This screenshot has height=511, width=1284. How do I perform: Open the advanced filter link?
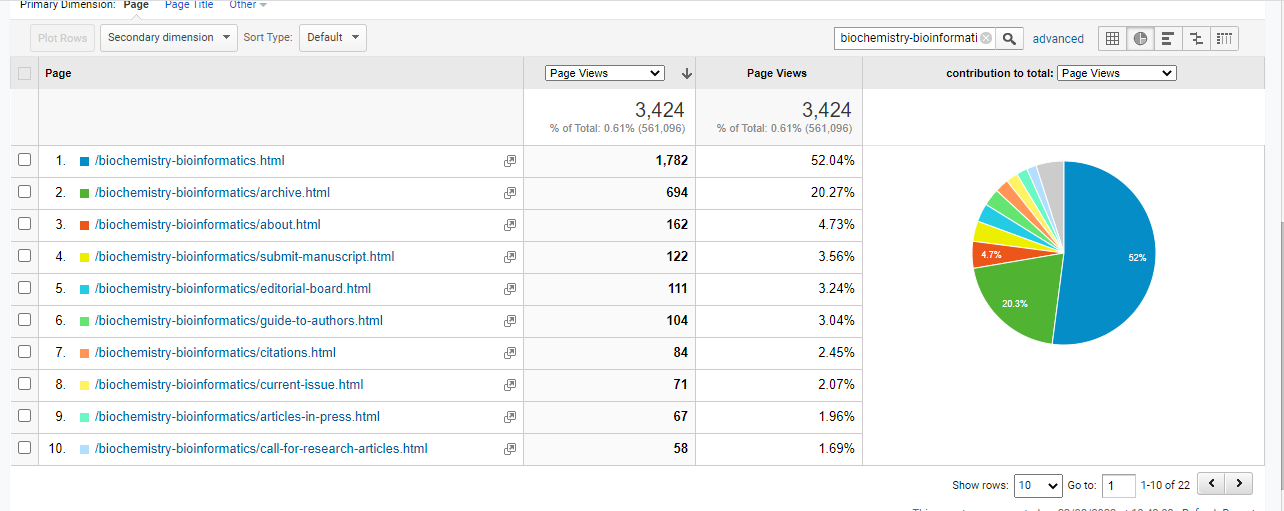point(1058,39)
